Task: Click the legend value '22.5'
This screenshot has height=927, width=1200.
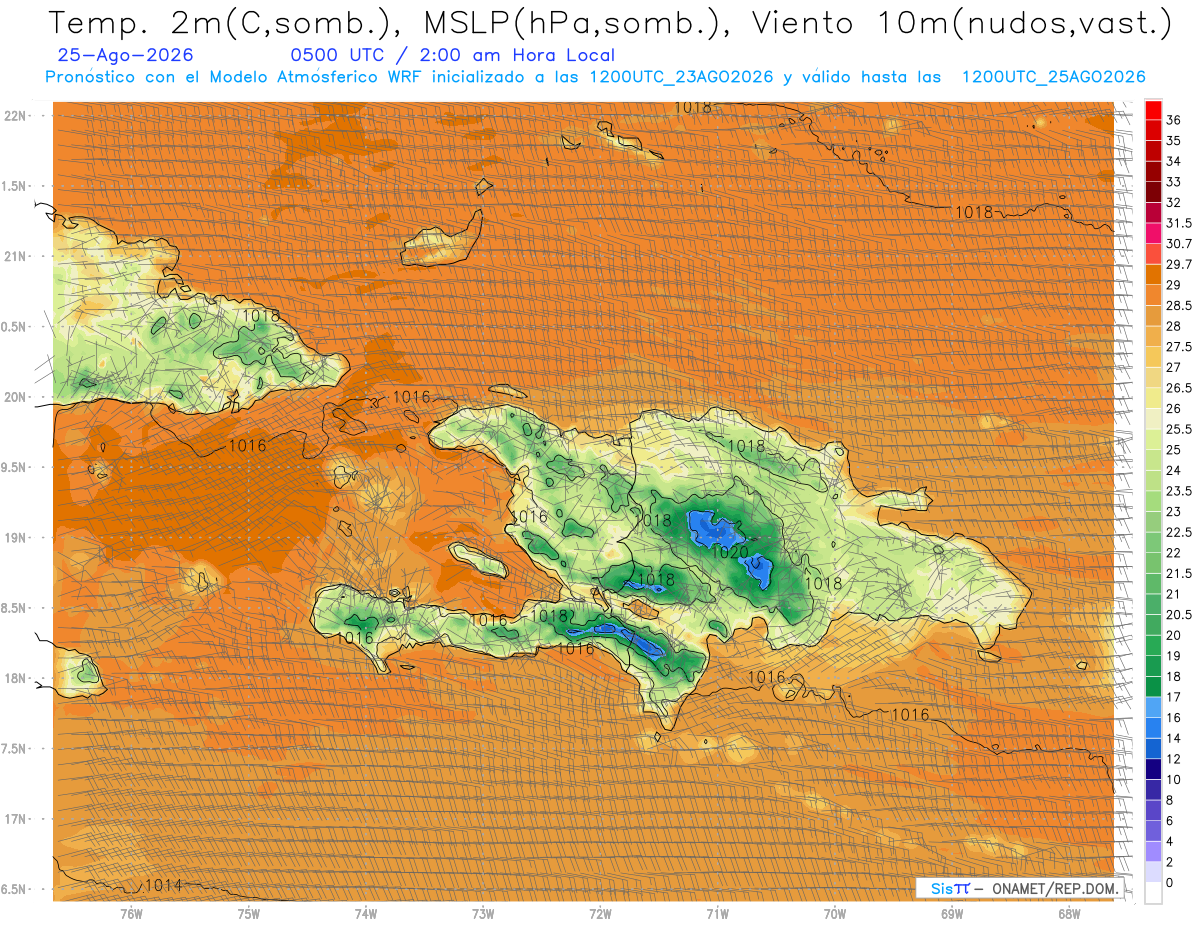Action: coord(1178,532)
